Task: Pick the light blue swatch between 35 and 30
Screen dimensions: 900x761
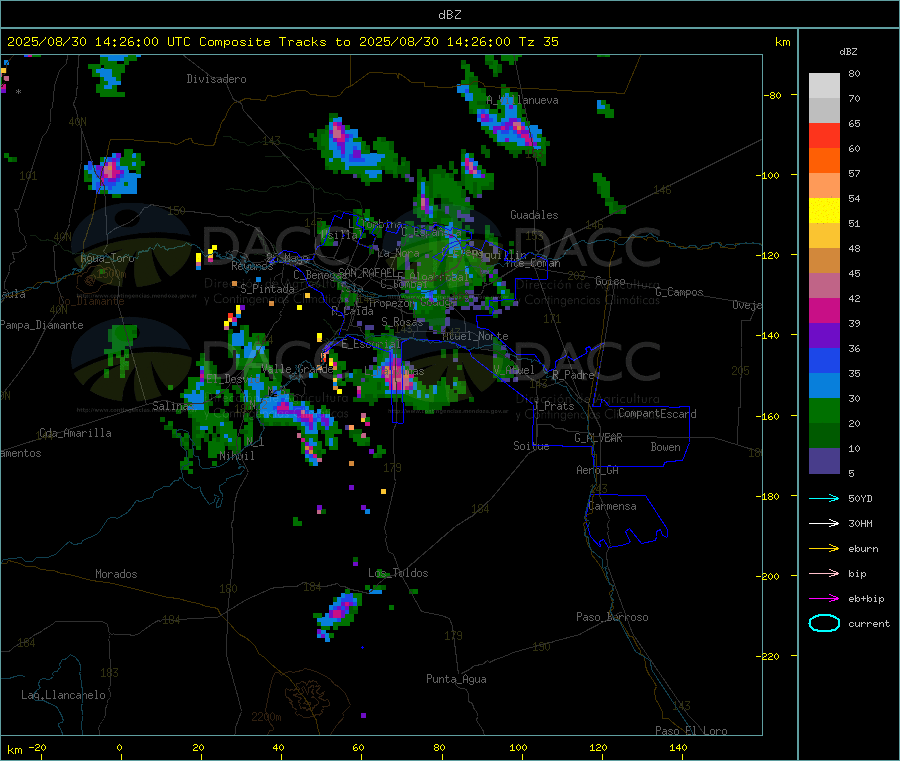Action: click(824, 386)
